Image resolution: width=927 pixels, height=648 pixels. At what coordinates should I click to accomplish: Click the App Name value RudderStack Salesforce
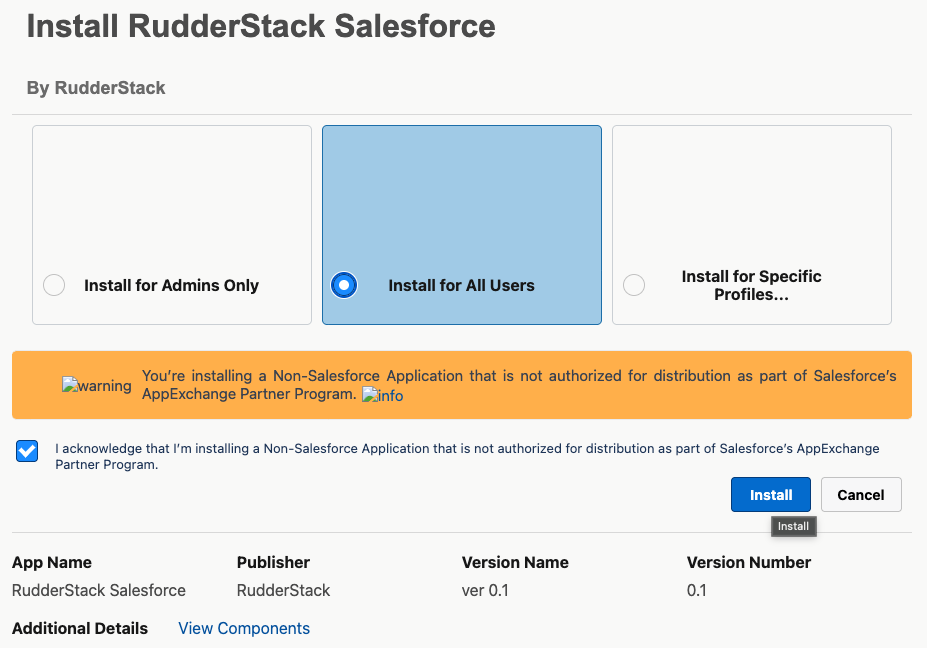click(x=99, y=590)
